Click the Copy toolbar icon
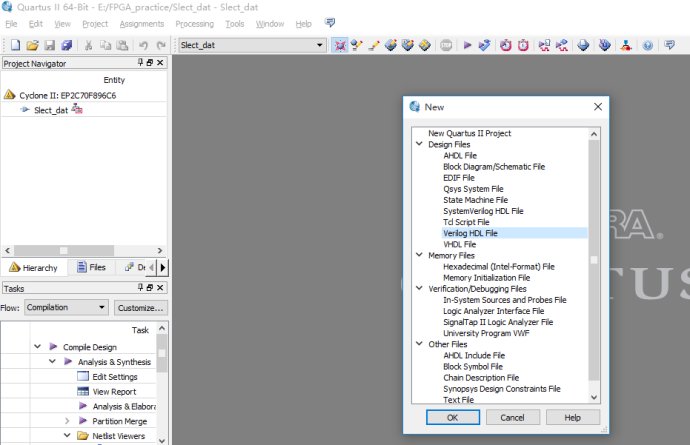 pyautogui.click(x=106, y=45)
